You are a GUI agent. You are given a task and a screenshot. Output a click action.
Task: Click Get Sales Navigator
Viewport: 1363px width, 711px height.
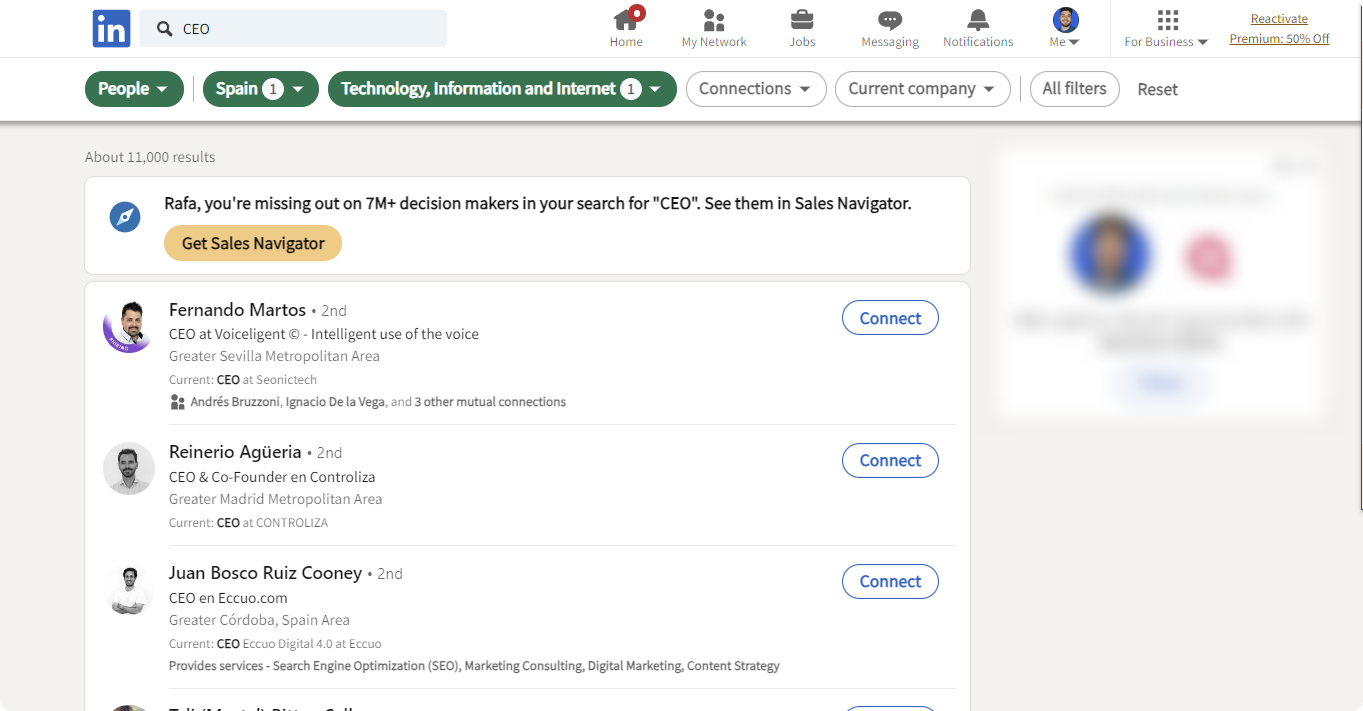252,243
